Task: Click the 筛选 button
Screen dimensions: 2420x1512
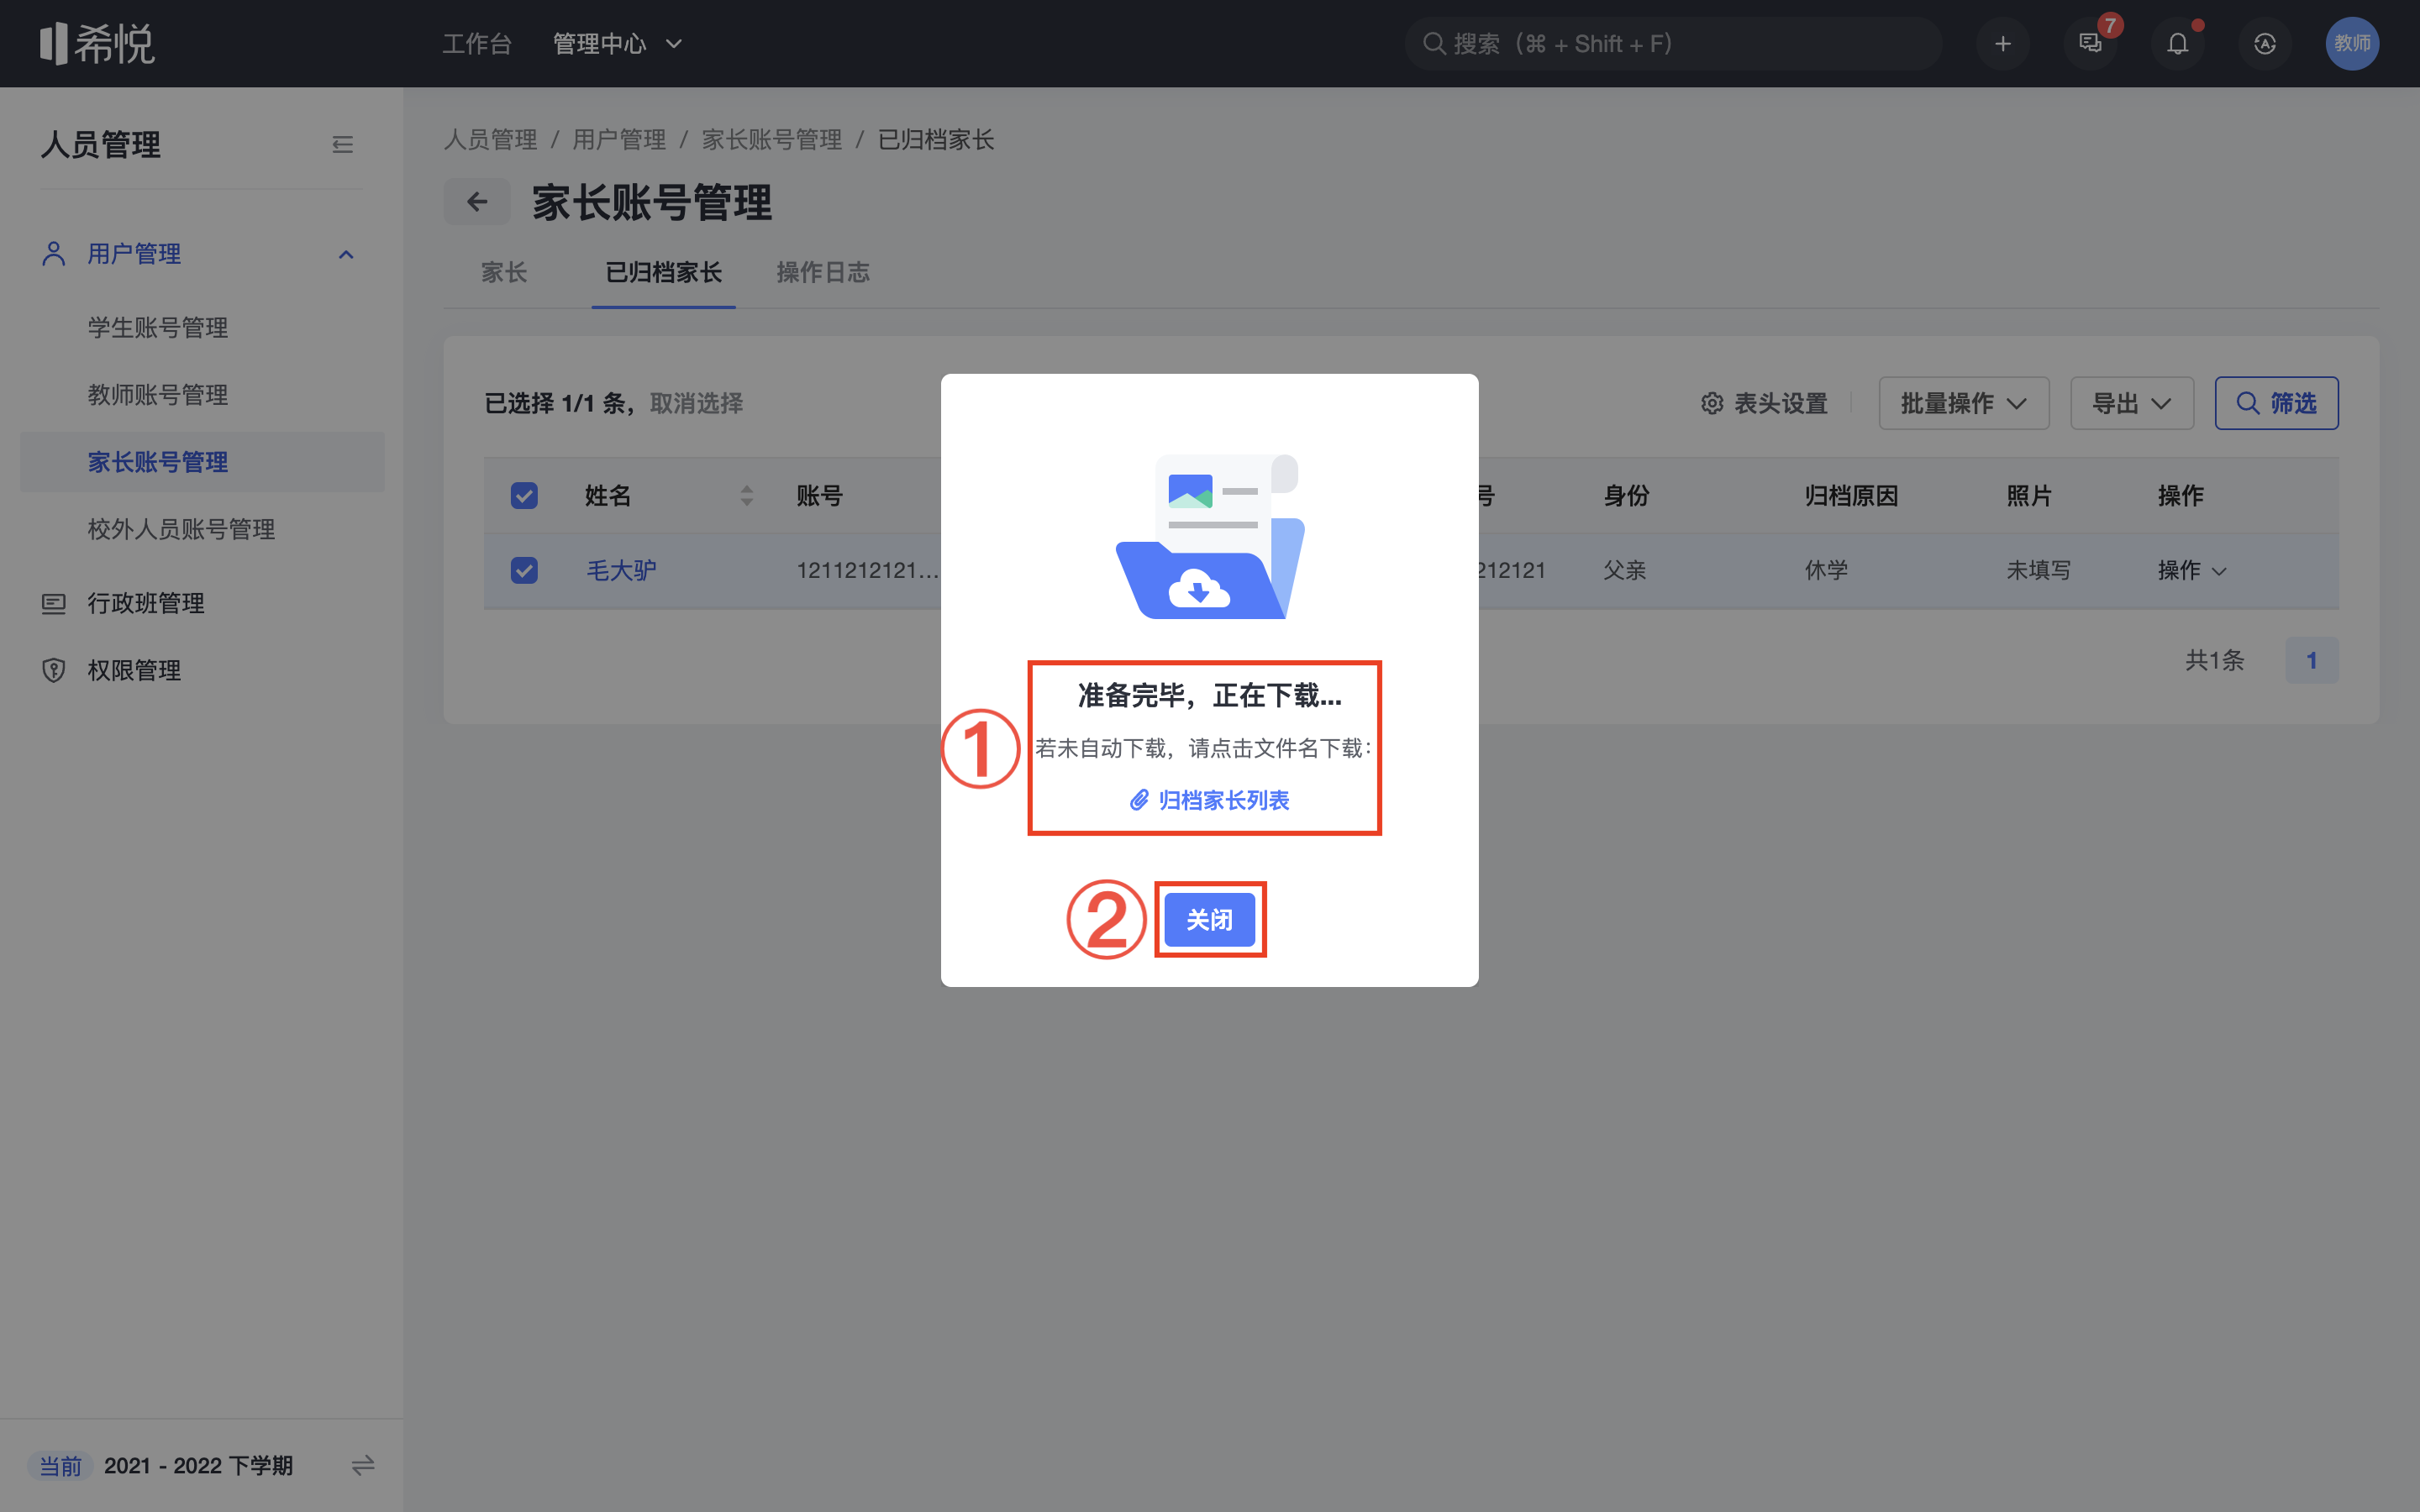Action: point(2276,403)
